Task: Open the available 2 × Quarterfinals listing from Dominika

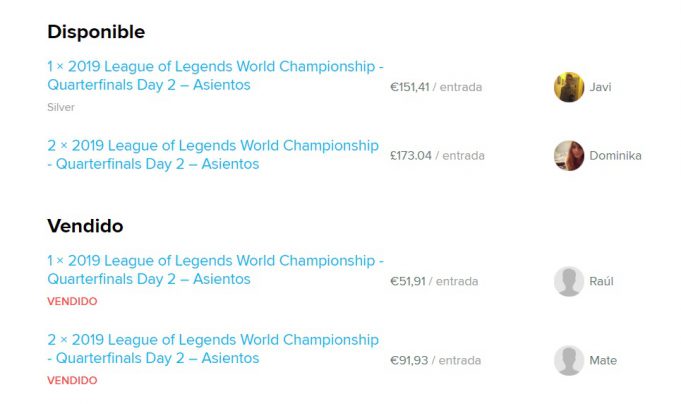Action: pos(213,155)
